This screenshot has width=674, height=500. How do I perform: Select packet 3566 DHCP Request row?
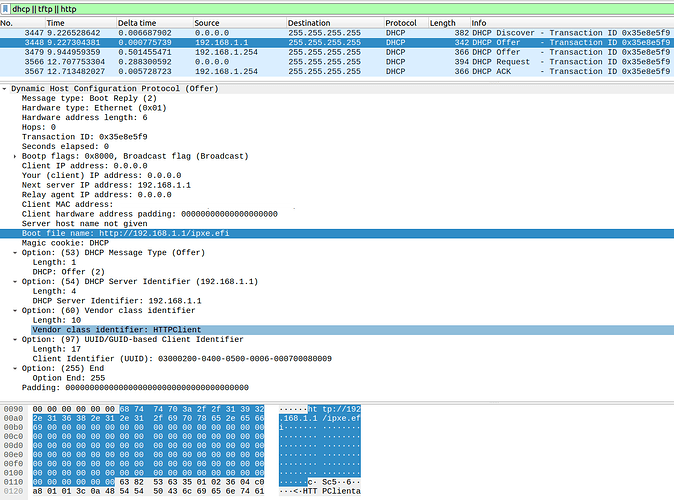[337, 62]
